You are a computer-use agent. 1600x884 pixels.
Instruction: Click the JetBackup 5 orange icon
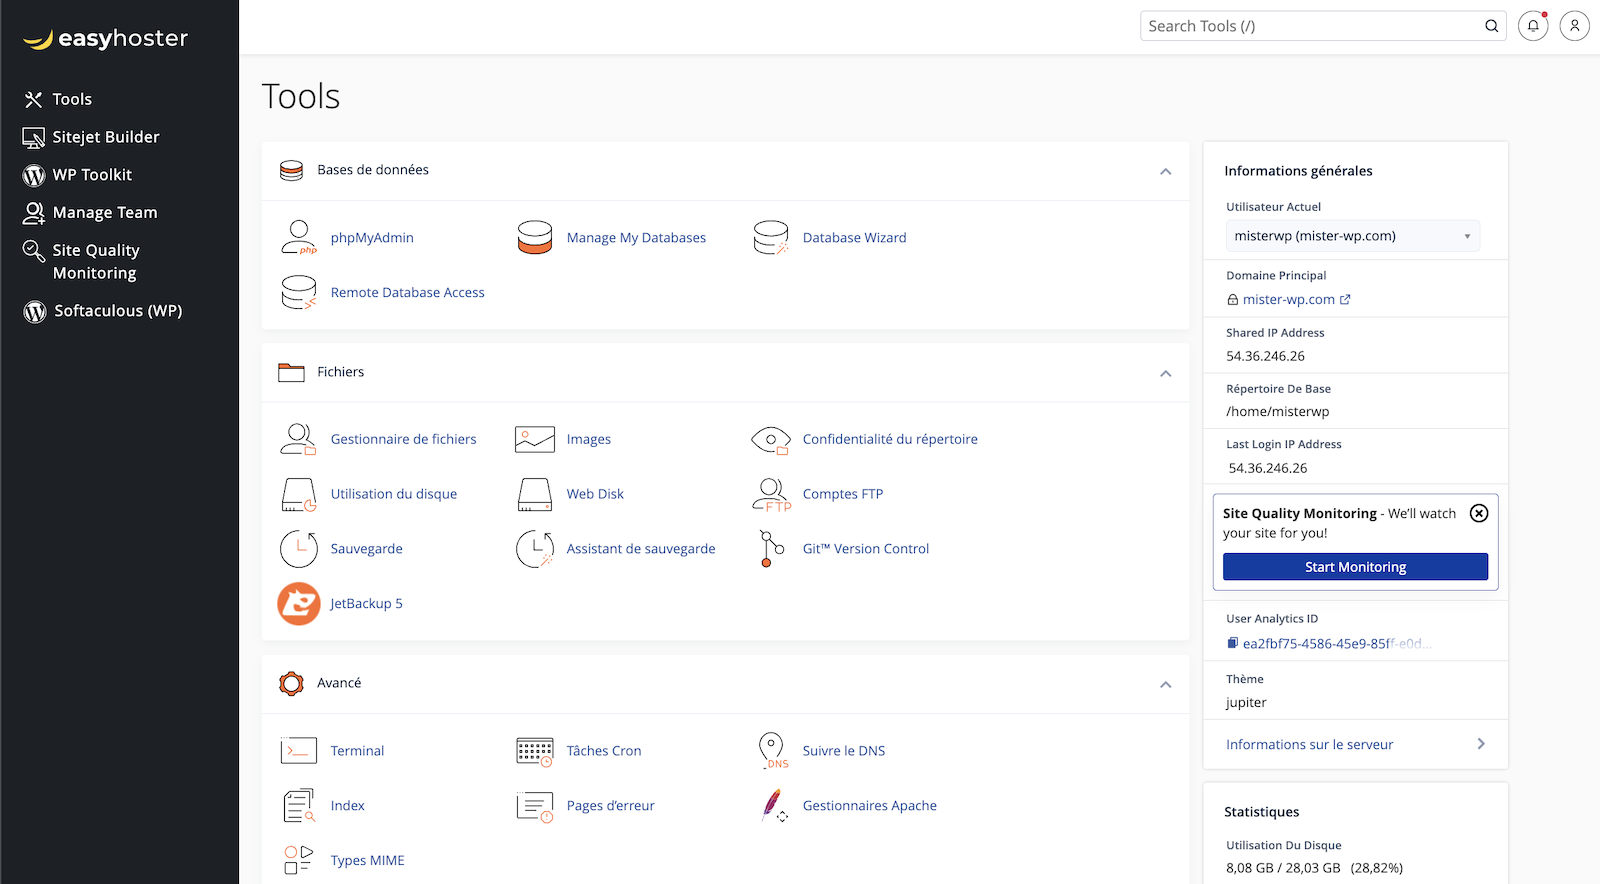point(298,604)
